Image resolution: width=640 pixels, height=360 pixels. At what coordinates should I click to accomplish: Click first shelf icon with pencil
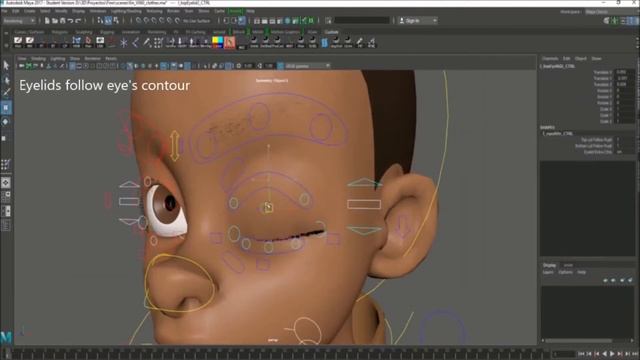18,41
